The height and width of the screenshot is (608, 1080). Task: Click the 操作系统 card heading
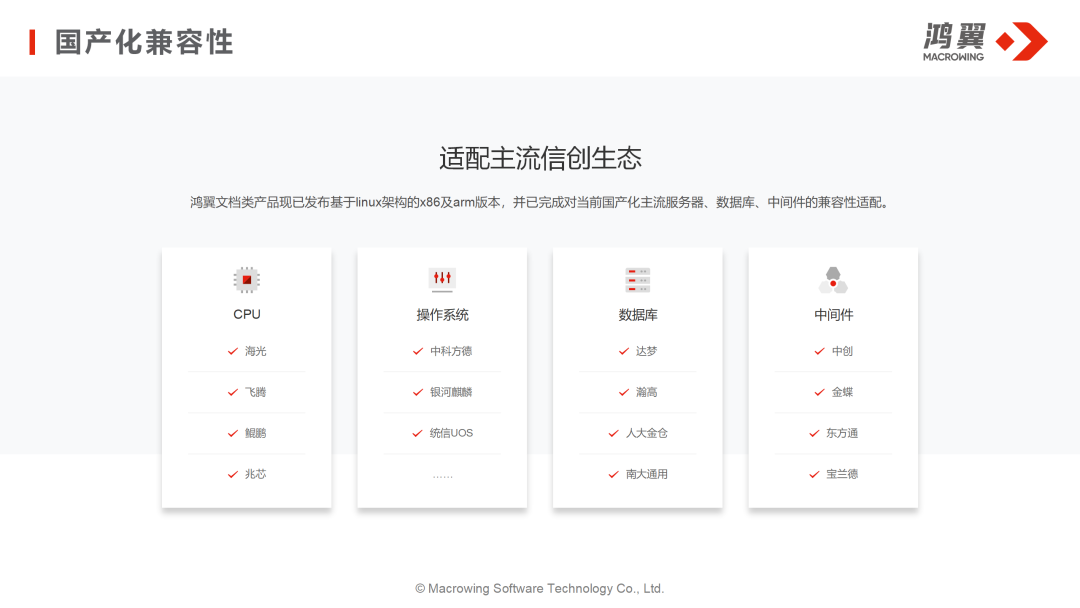(x=442, y=315)
